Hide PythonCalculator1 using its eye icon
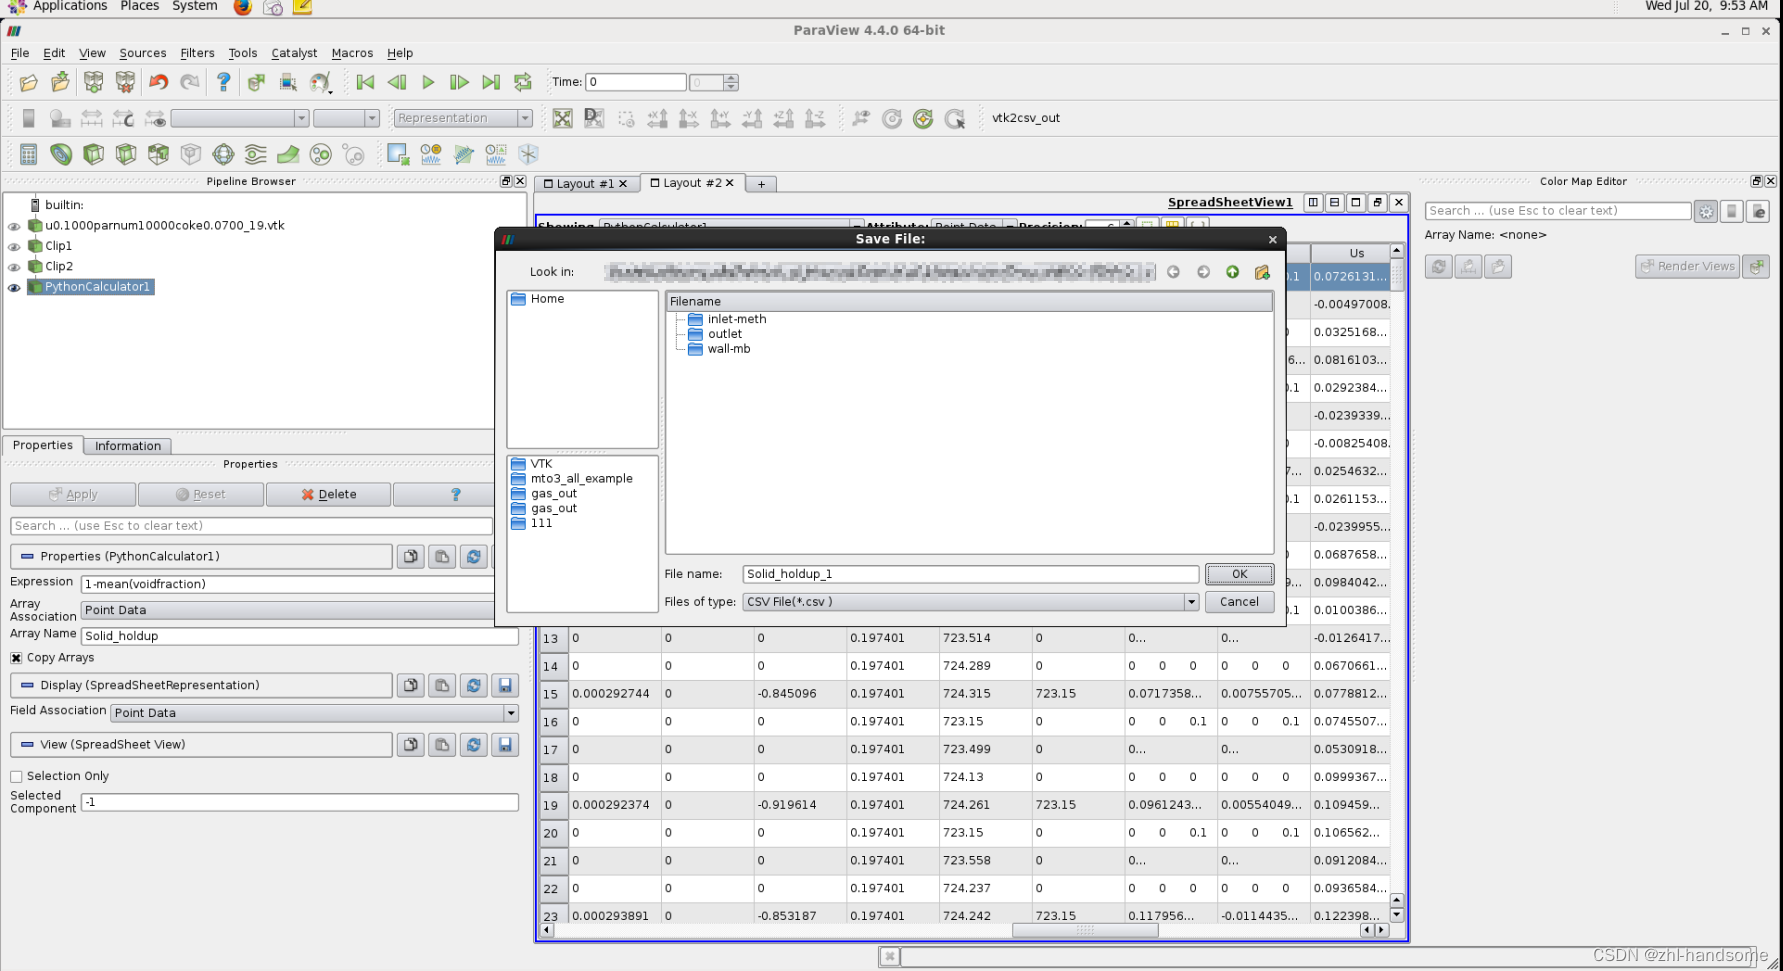Image resolution: width=1783 pixels, height=971 pixels. (x=14, y=287)
